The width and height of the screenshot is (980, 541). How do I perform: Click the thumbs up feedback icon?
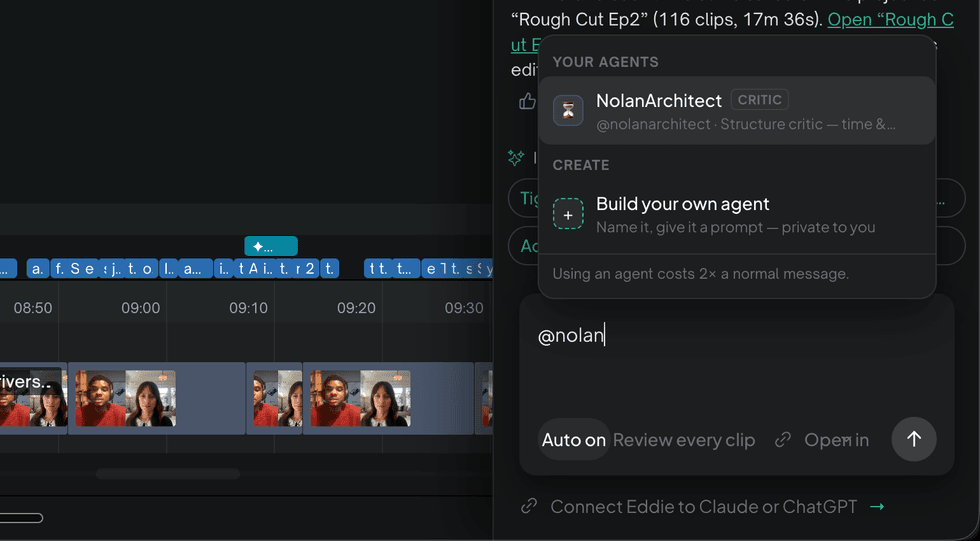point(527,101)
